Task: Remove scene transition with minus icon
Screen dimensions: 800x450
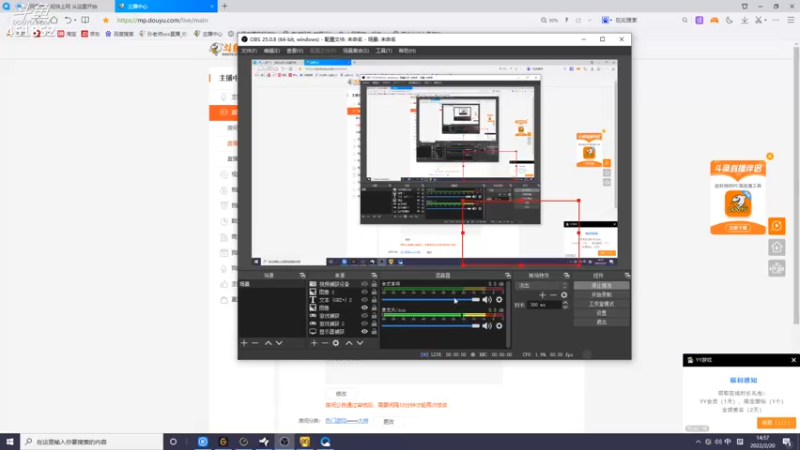Action: [x=553, y=295]
